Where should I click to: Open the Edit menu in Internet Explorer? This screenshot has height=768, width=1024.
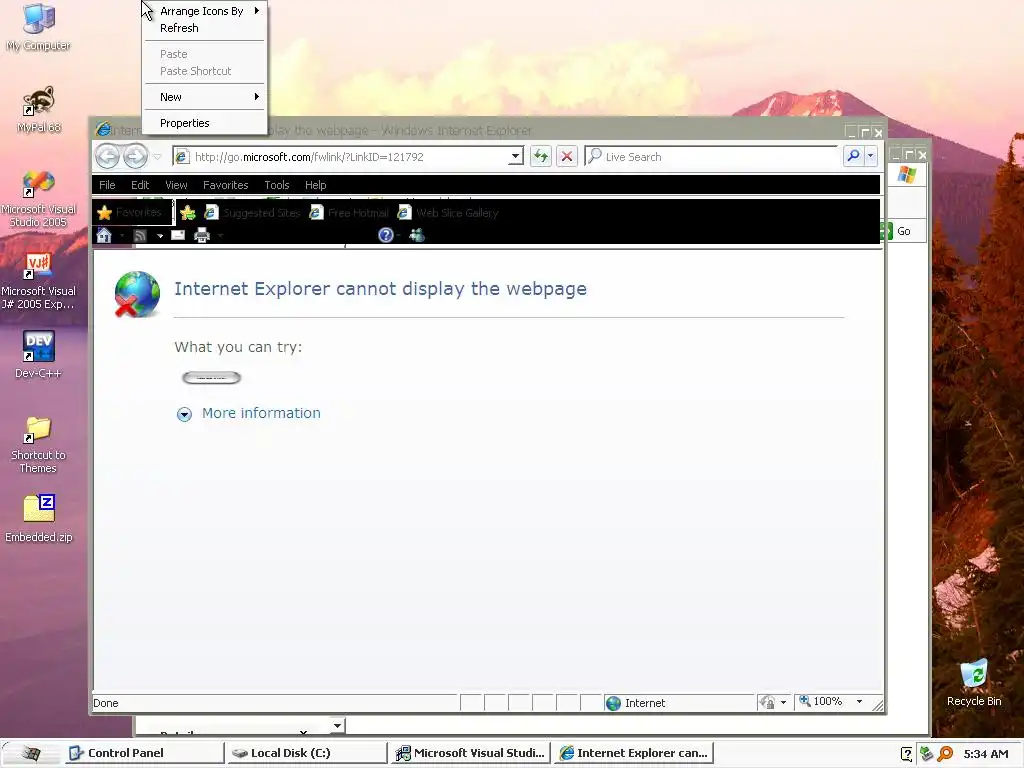[140, 185]
